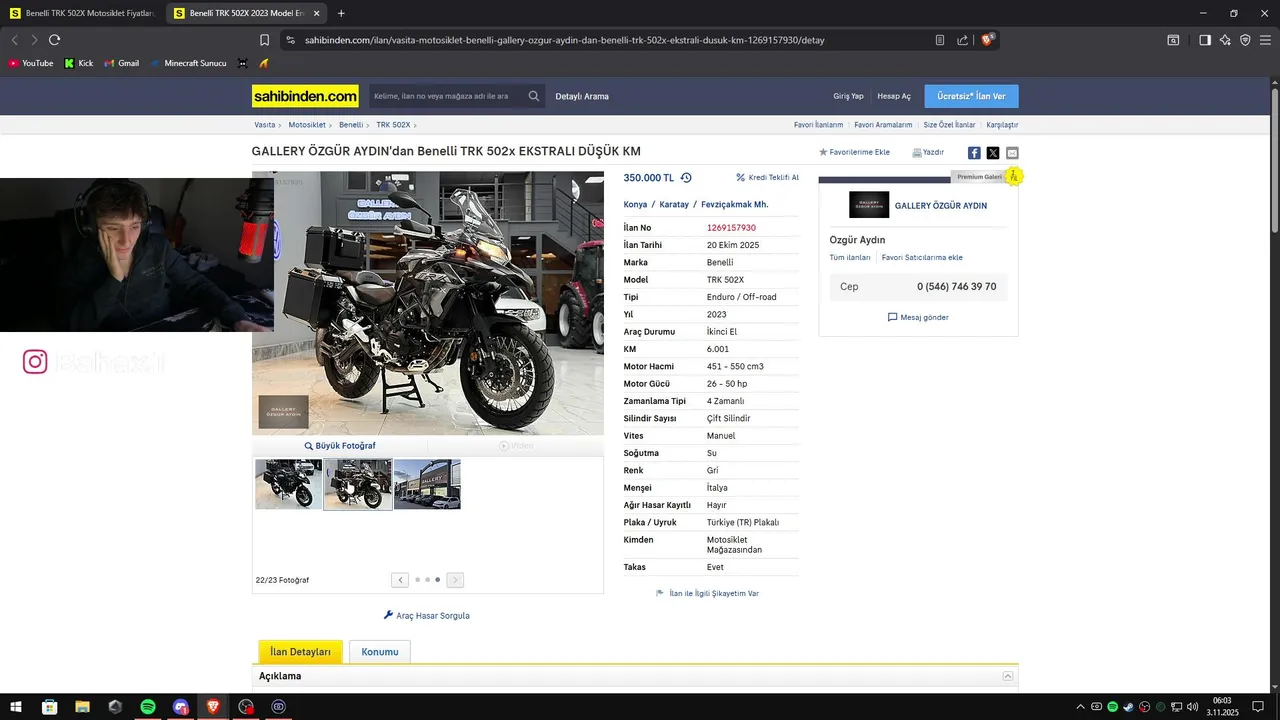Go to next photo thumbnails page

pyautogui.click(x=455, y=580)
